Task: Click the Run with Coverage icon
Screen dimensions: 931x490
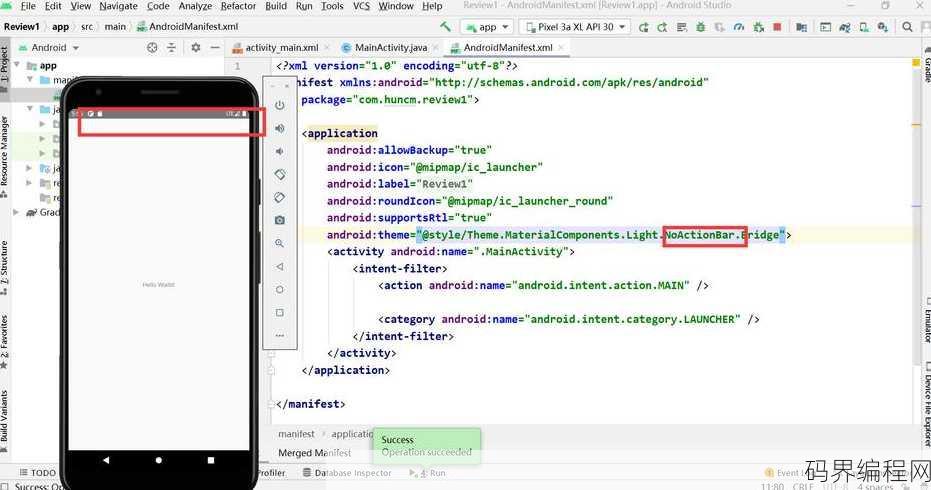Action: coord(720,27)
